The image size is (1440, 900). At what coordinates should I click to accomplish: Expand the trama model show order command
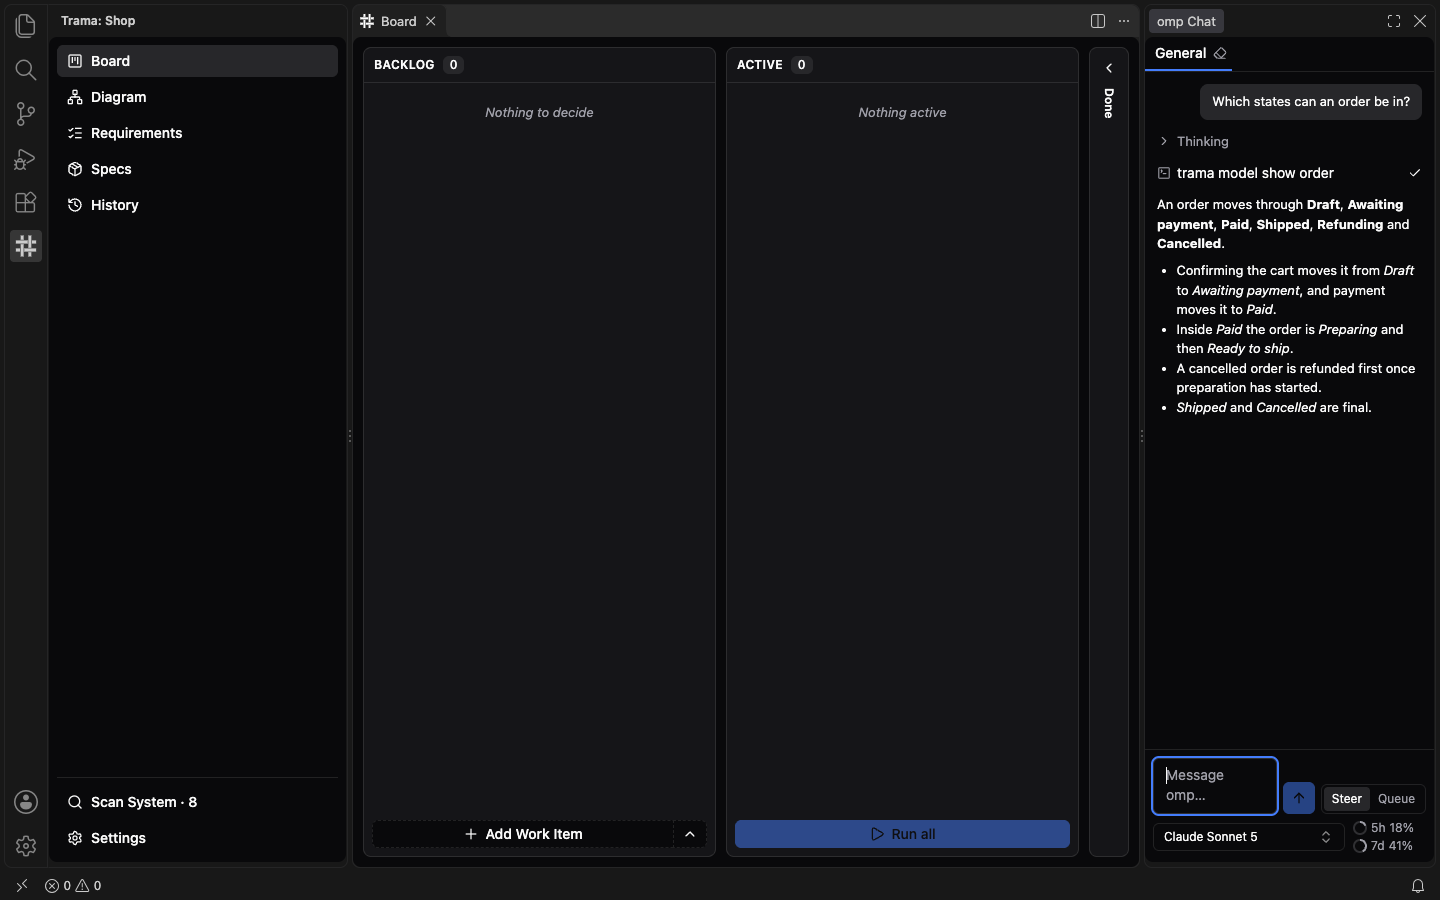pos(1289,173)
